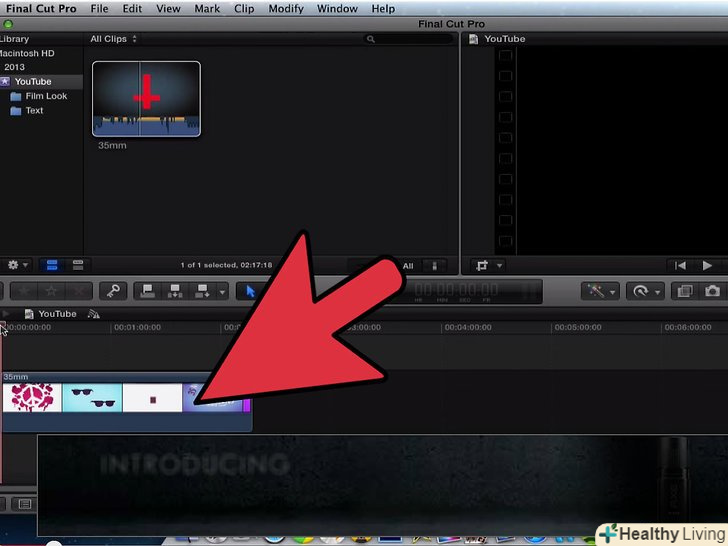Open the All Clips filter dropdown
The image size is (728, 546).
tap(113, 39)
